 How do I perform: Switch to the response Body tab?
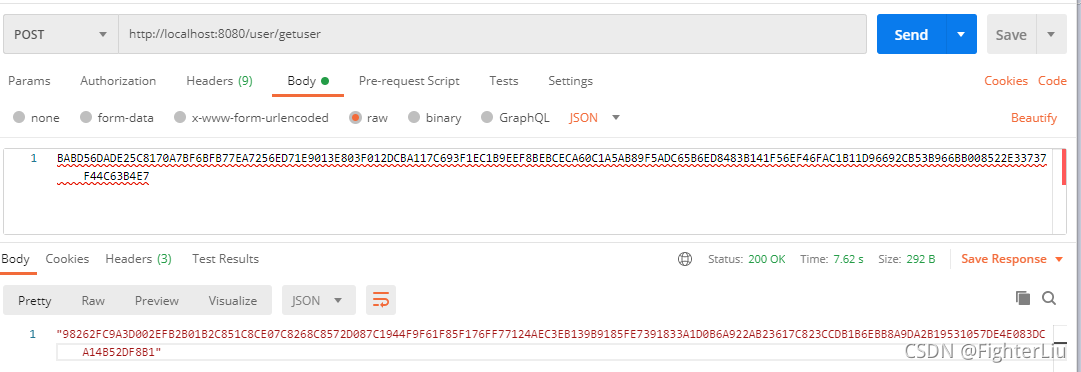click(x=15, y=259)
